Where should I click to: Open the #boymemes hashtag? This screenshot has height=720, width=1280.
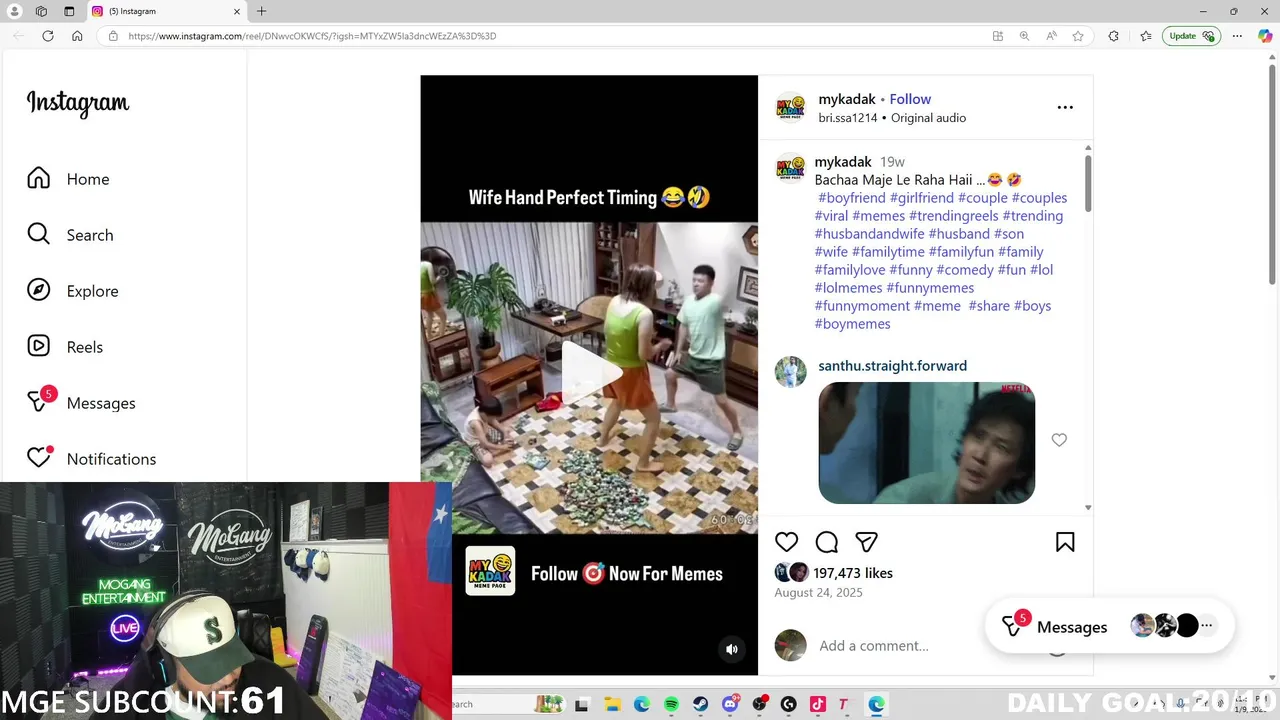click(x=852, y=324)
